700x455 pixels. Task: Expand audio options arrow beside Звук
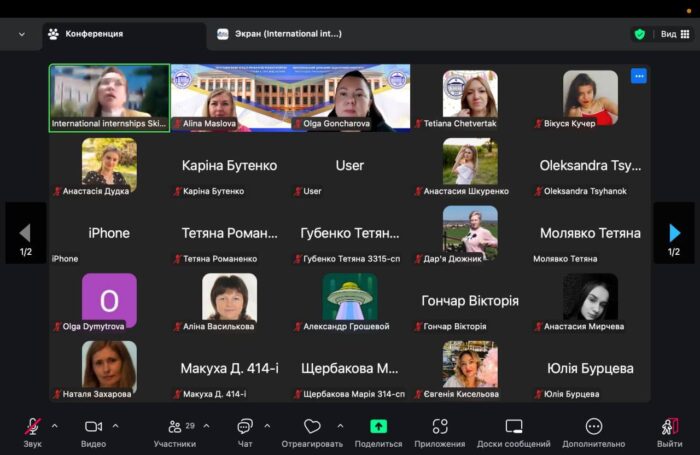54,426
